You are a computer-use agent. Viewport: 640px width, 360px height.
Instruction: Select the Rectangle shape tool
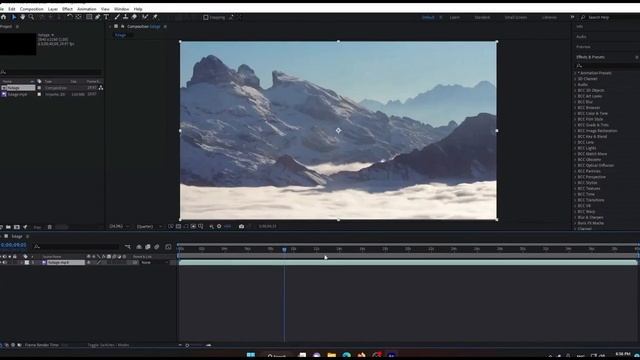pos(89,17)
